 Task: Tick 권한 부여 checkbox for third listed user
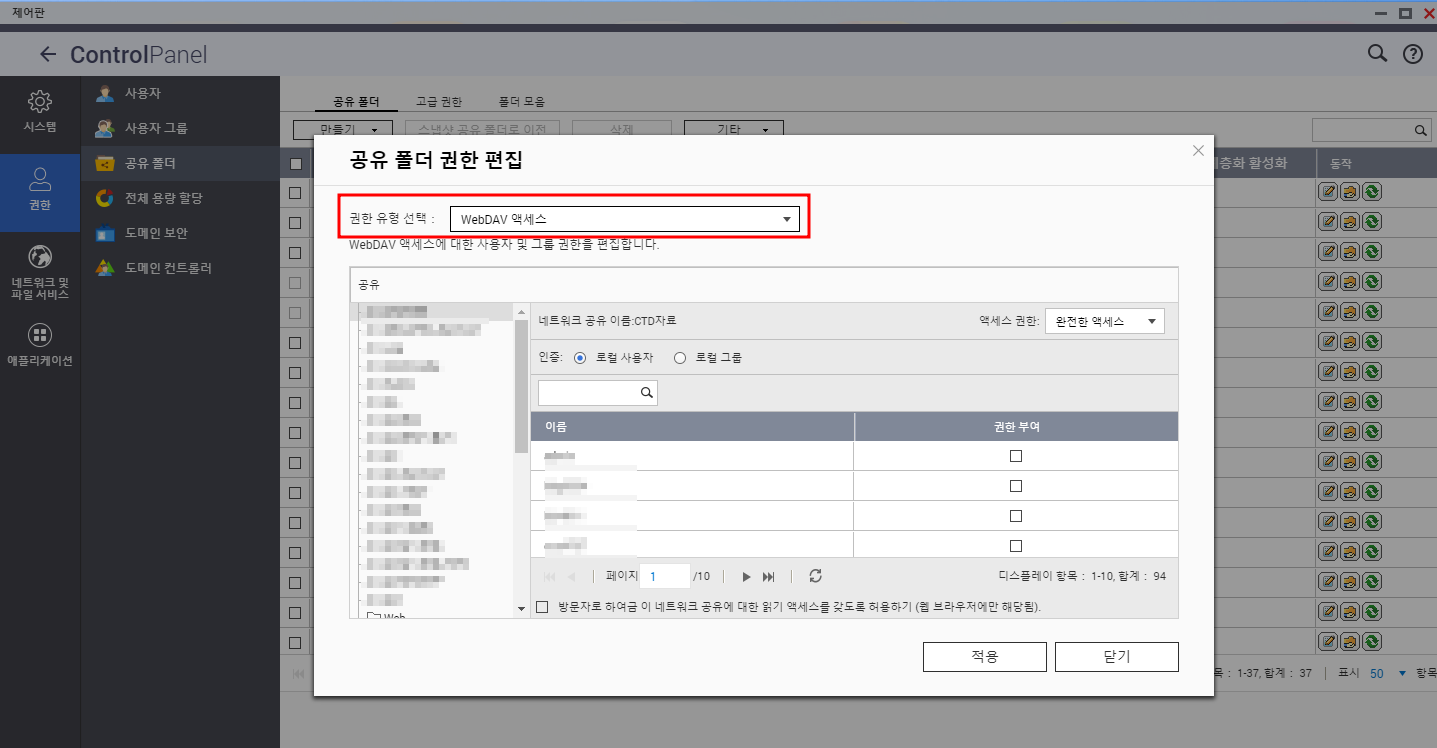pyautogui.click(x=1016, y=516)
